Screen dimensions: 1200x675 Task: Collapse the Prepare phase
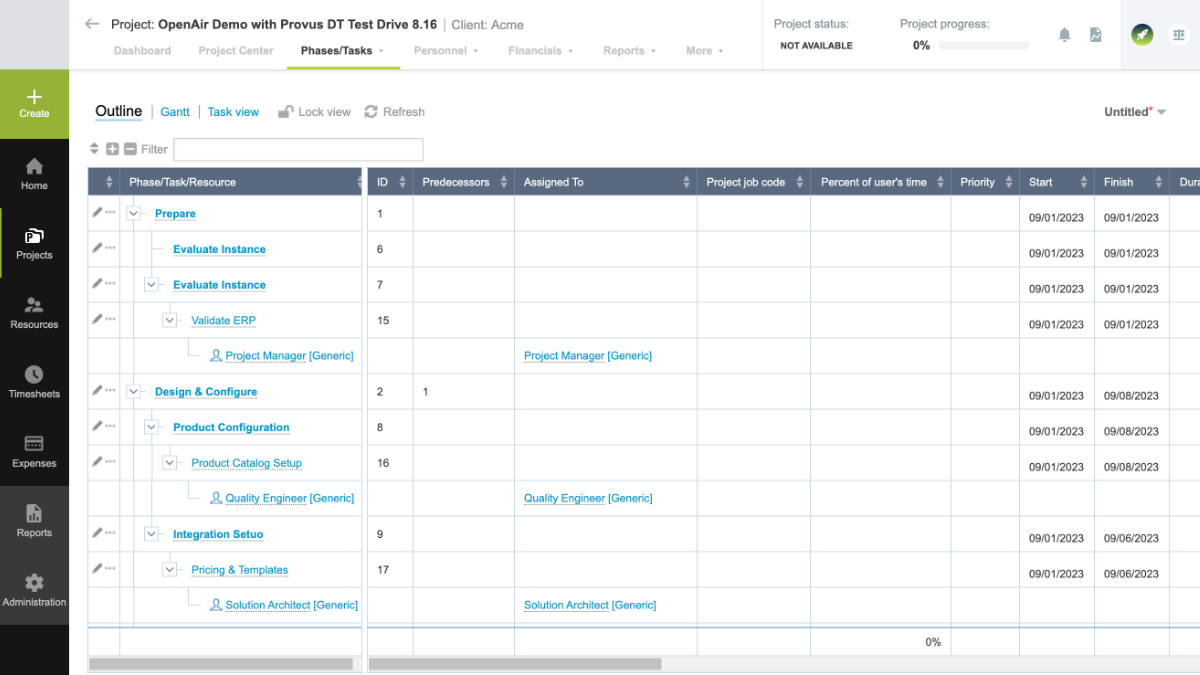pyautogui.click(x=133, y=214)
